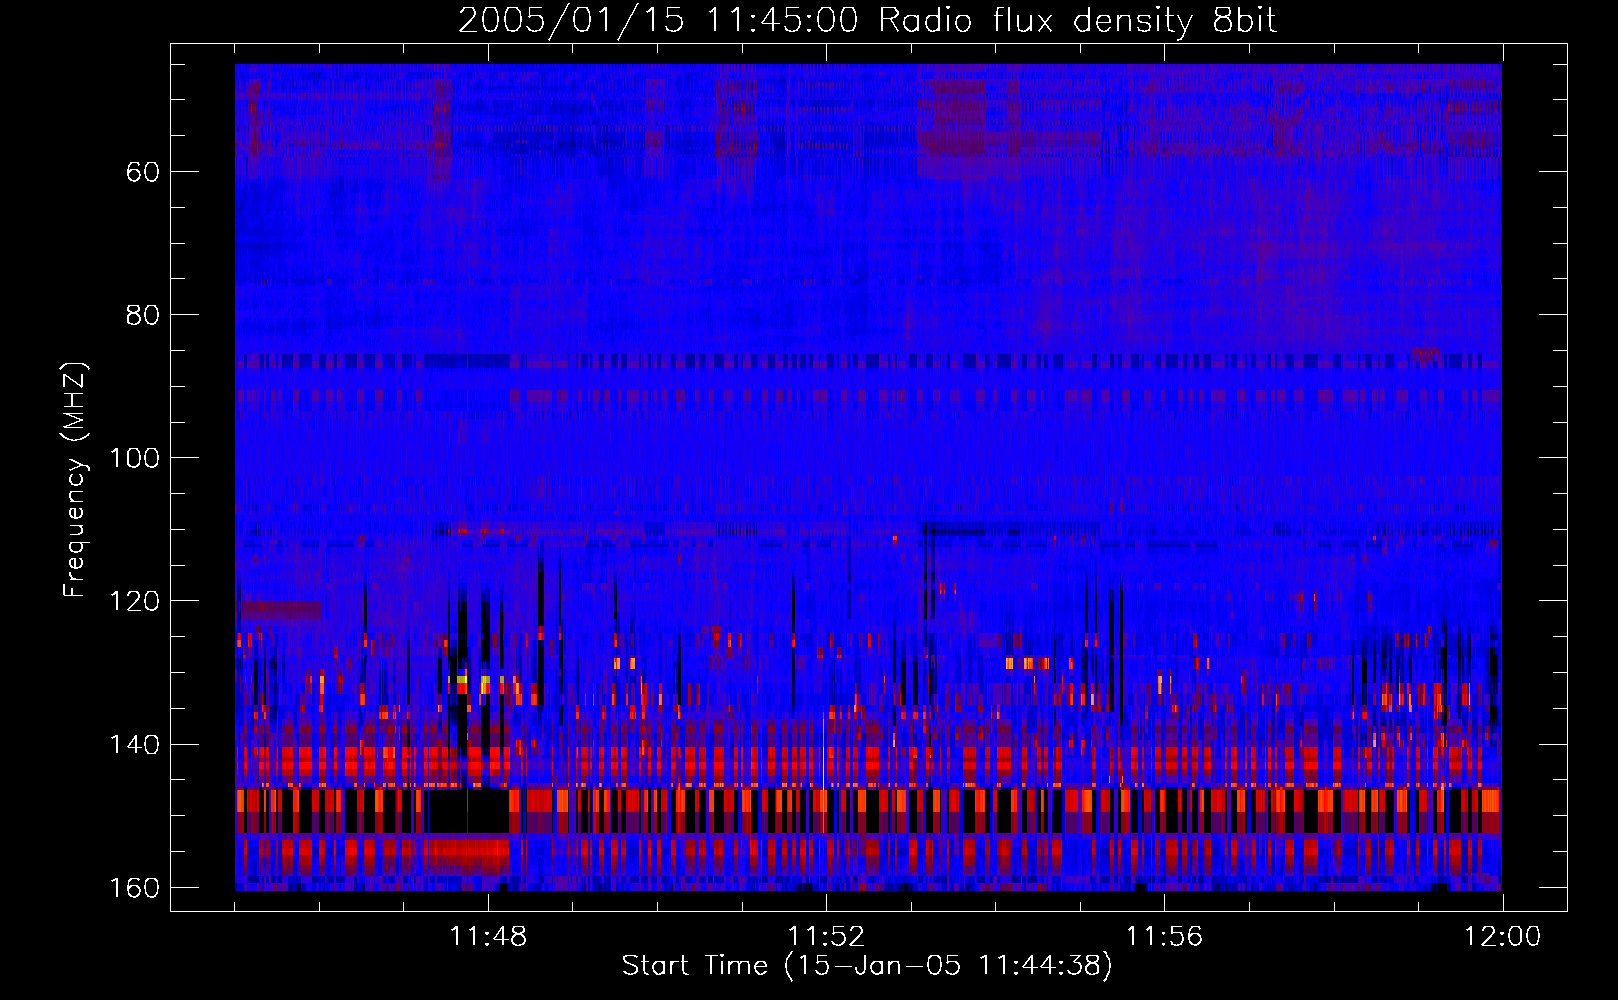Click the 60 frequency tick label
Viewport: 1618px width, 1000px height.
pos(143,172)
